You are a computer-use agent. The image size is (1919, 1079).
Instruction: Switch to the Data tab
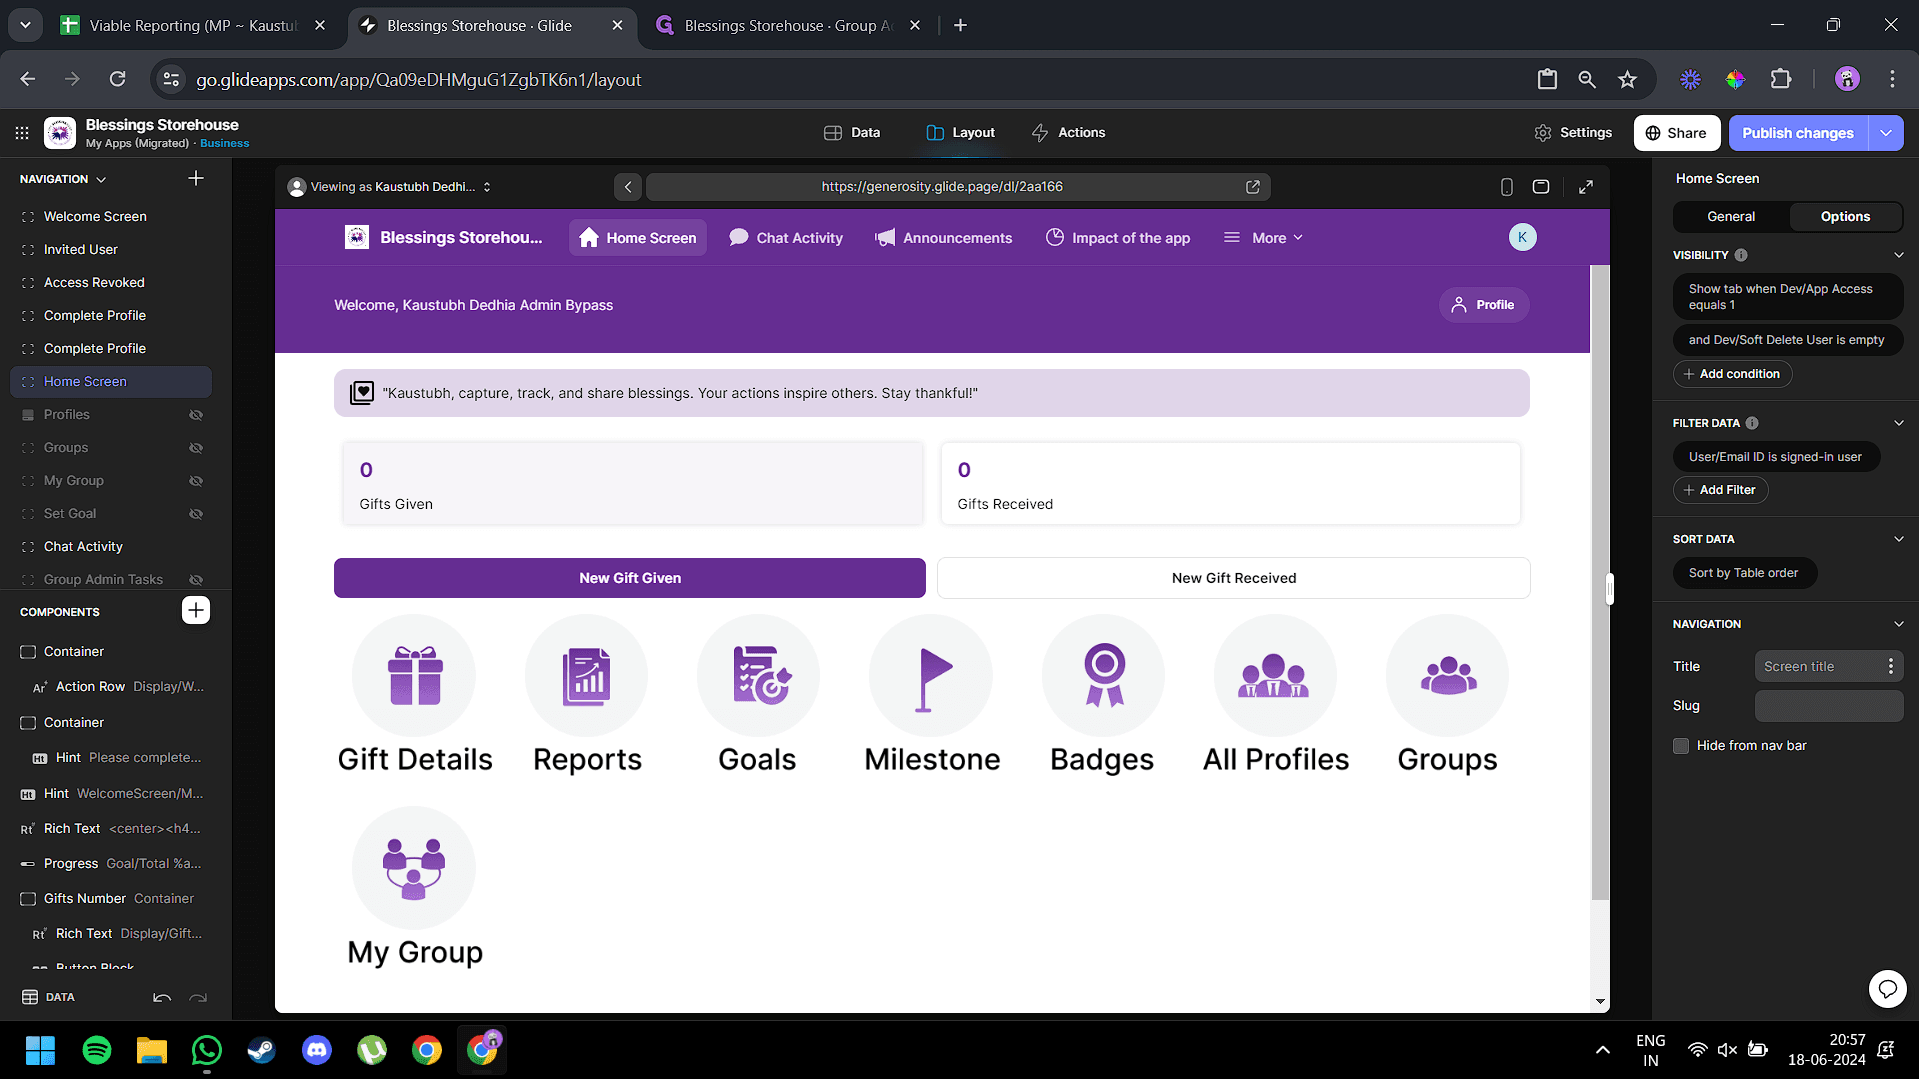click(852, 133)
